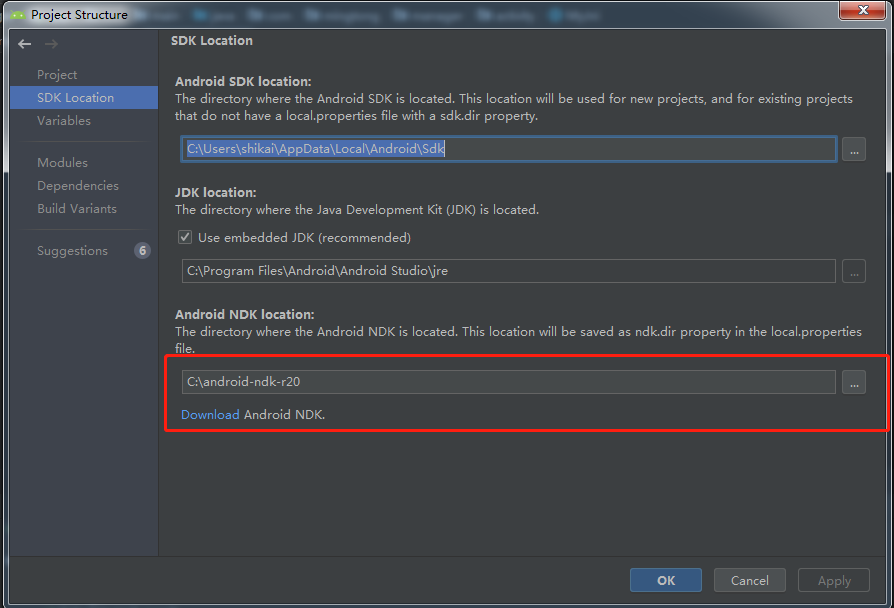Browse for the Android SDK folder
Screen dimensions: 894x608
855,148
